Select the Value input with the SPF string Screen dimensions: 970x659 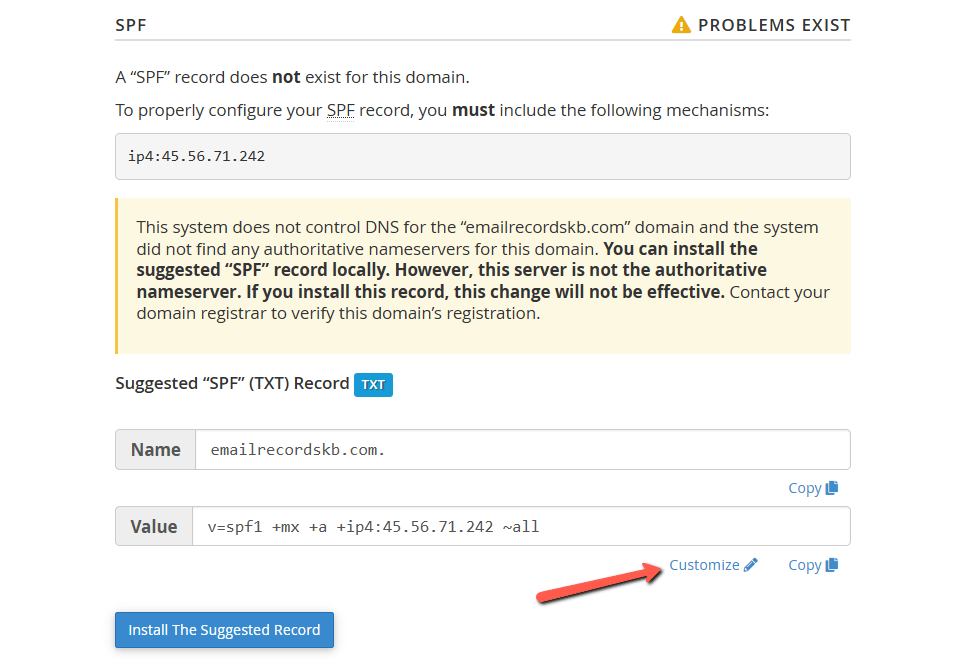[520, 526]
